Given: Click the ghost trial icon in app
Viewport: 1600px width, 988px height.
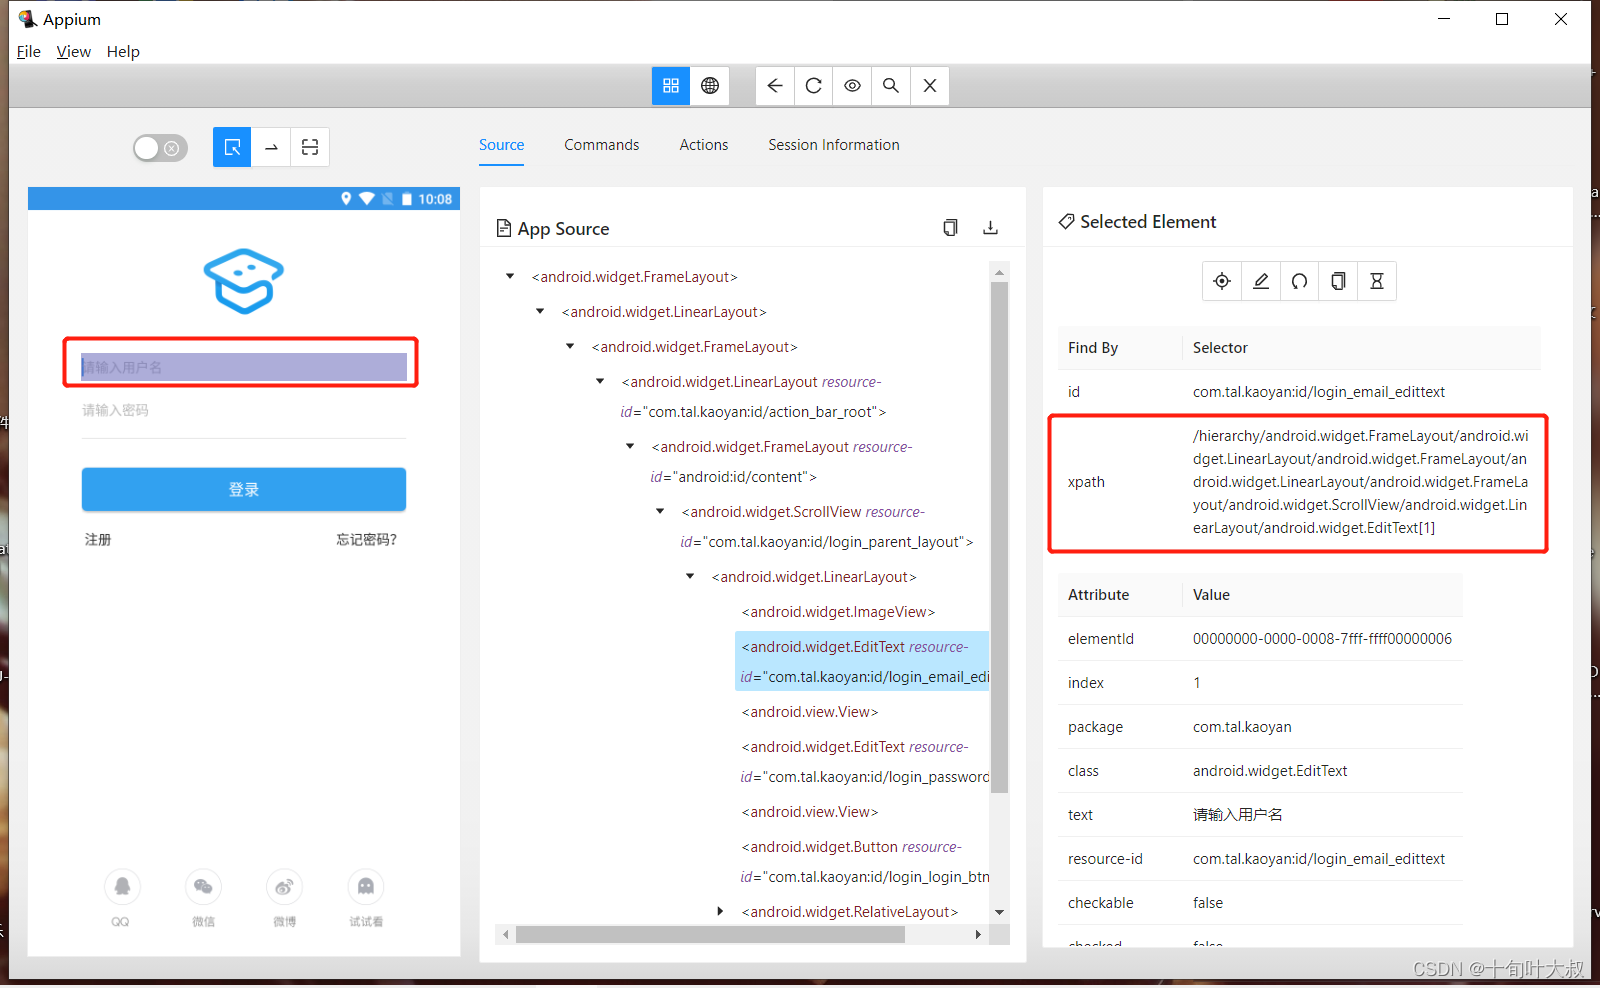Looking at the screenshot, I should point(366,887).
